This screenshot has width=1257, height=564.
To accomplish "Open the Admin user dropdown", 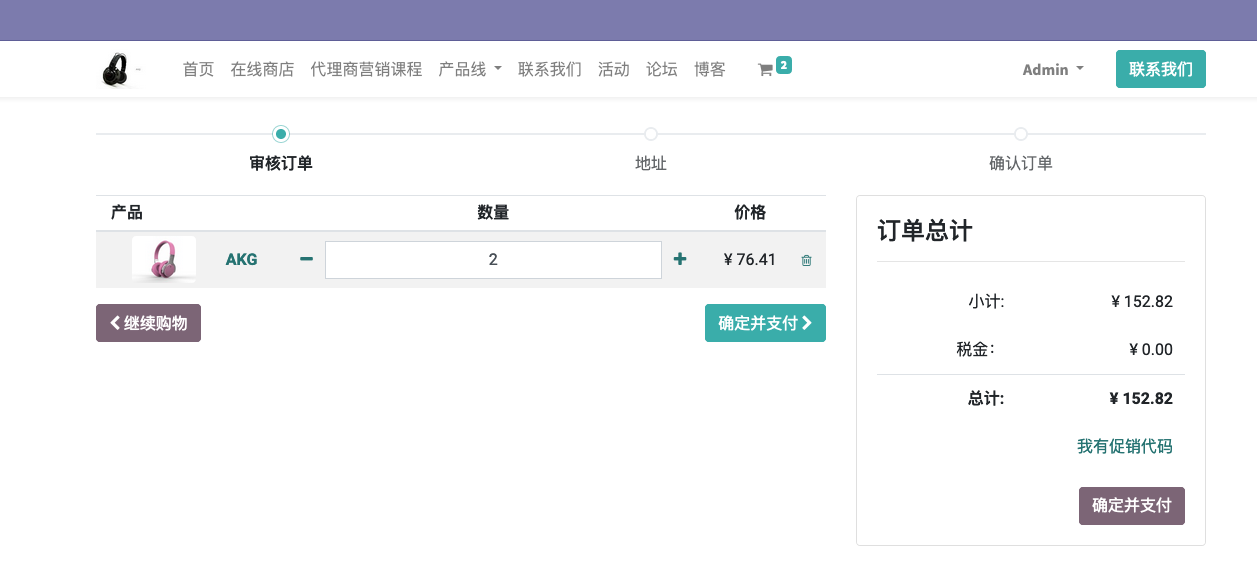I will (x=1052, y=69).
